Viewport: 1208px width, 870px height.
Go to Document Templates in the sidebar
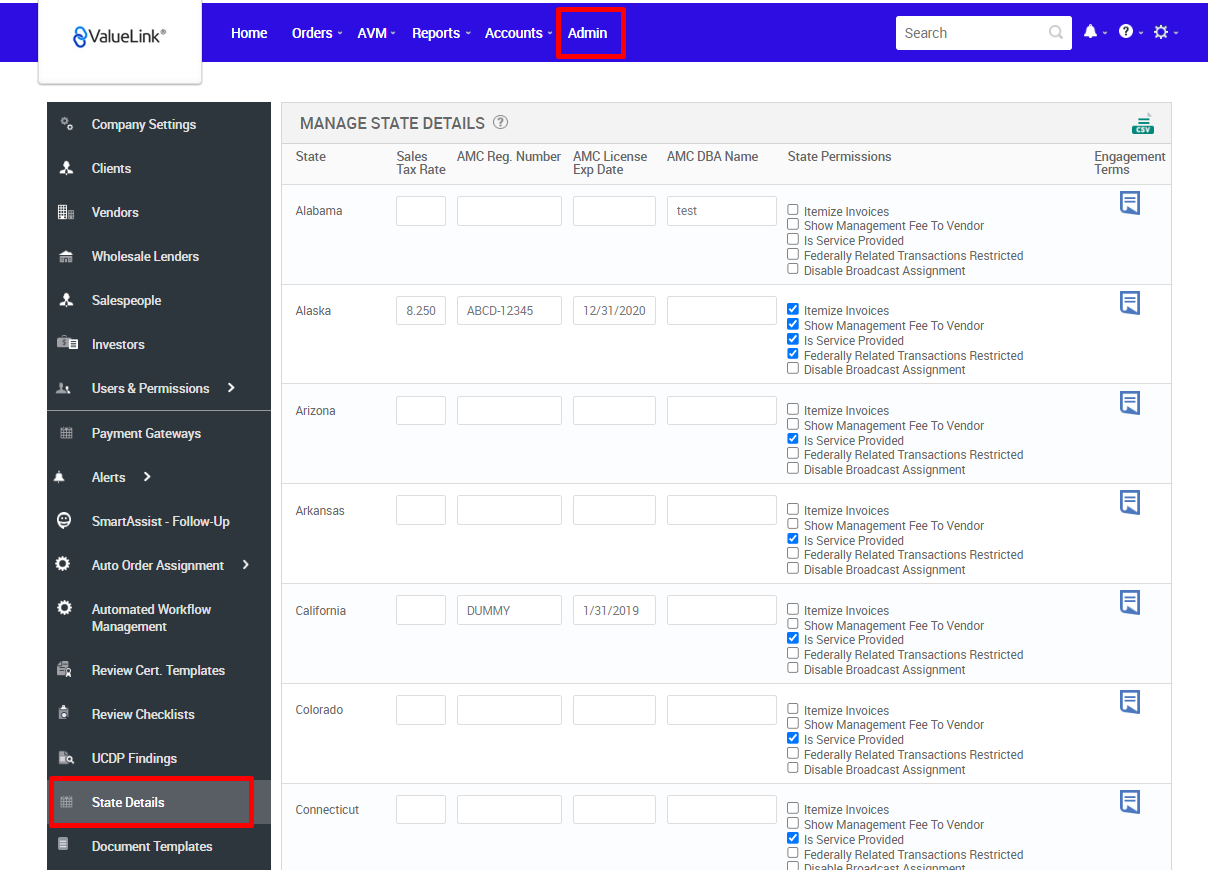(151, 846)
